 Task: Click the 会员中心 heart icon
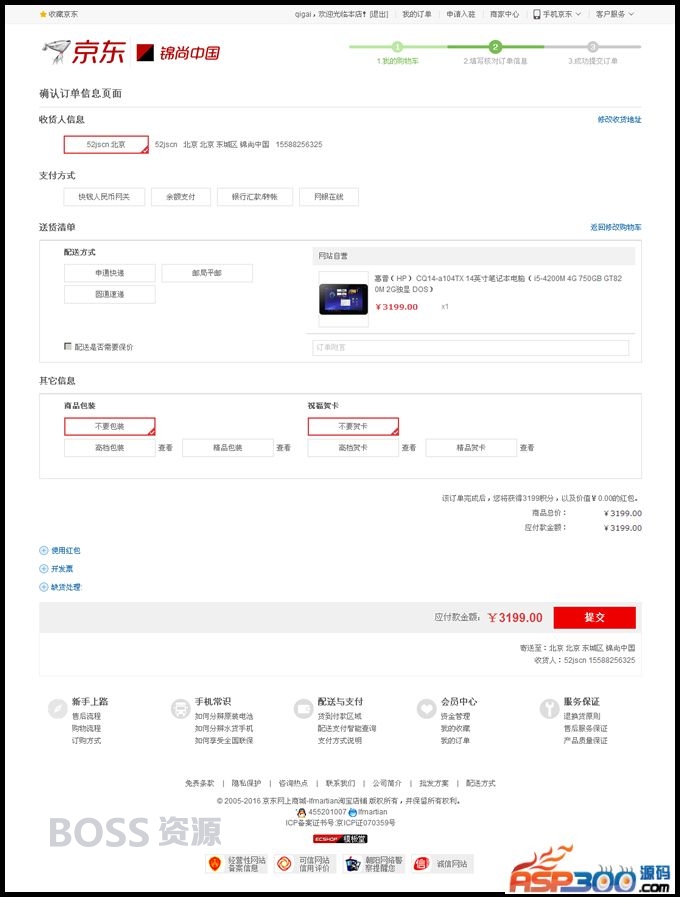coord(427,709)
